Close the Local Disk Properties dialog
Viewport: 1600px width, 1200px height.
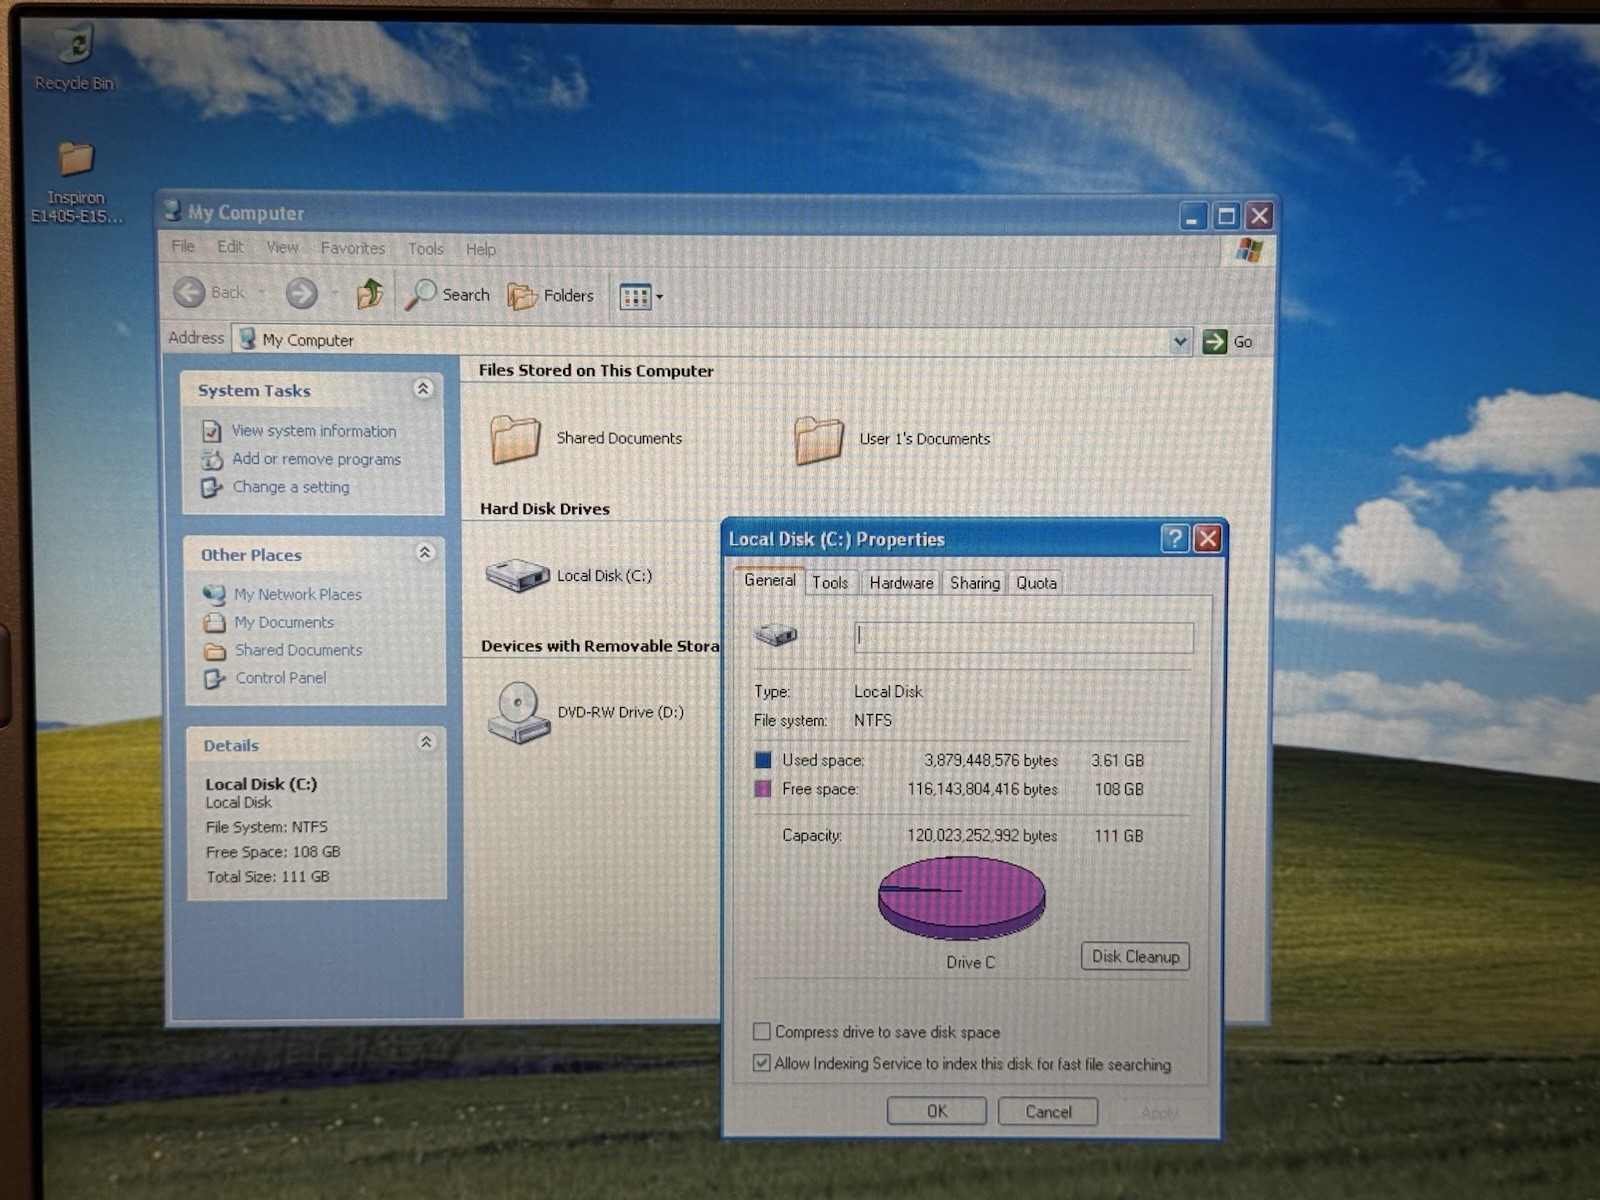click(1208, 539)
